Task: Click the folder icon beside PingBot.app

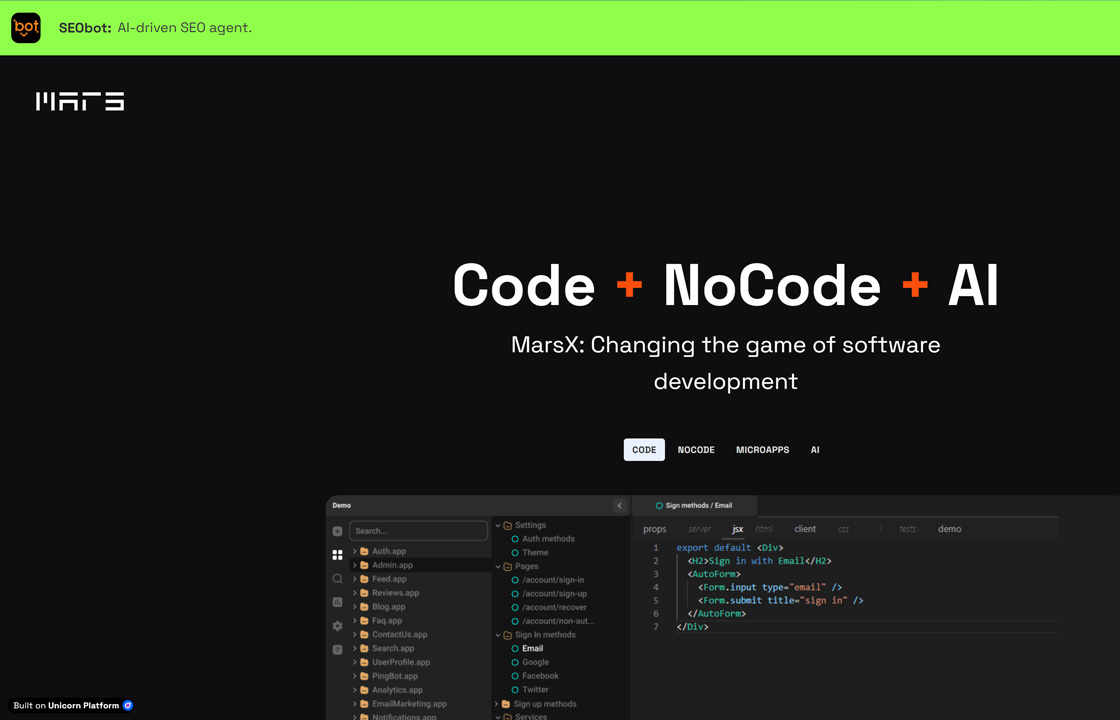Action: 364,676
